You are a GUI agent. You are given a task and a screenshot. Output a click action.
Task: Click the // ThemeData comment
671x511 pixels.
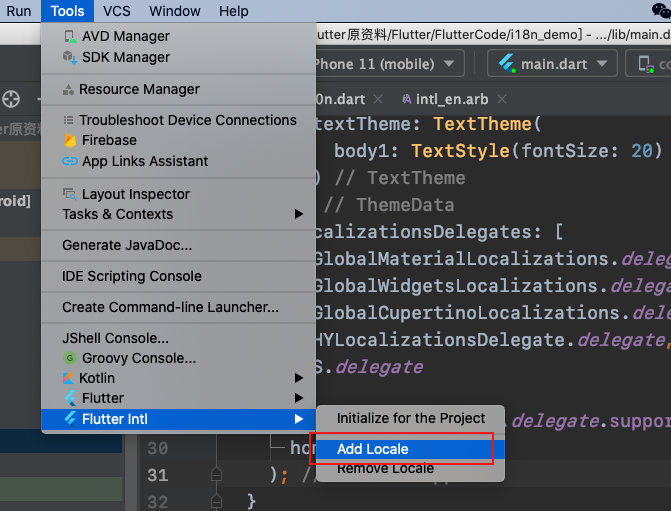click(389, 205)
